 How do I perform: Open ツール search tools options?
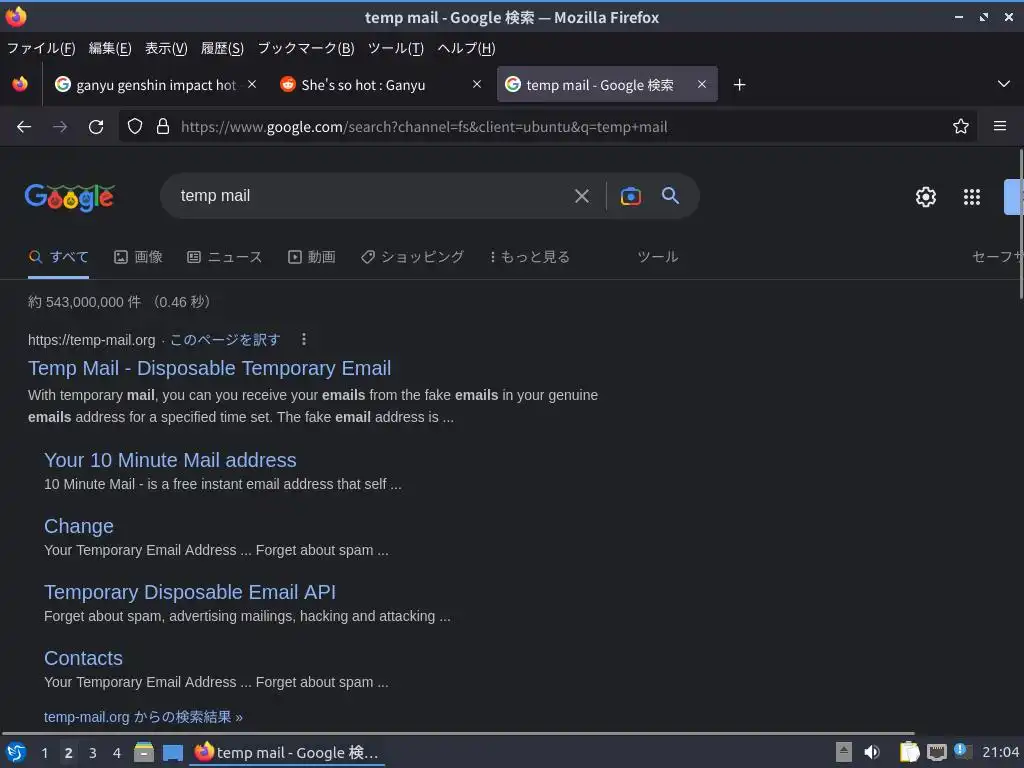(x=658, y=257)
